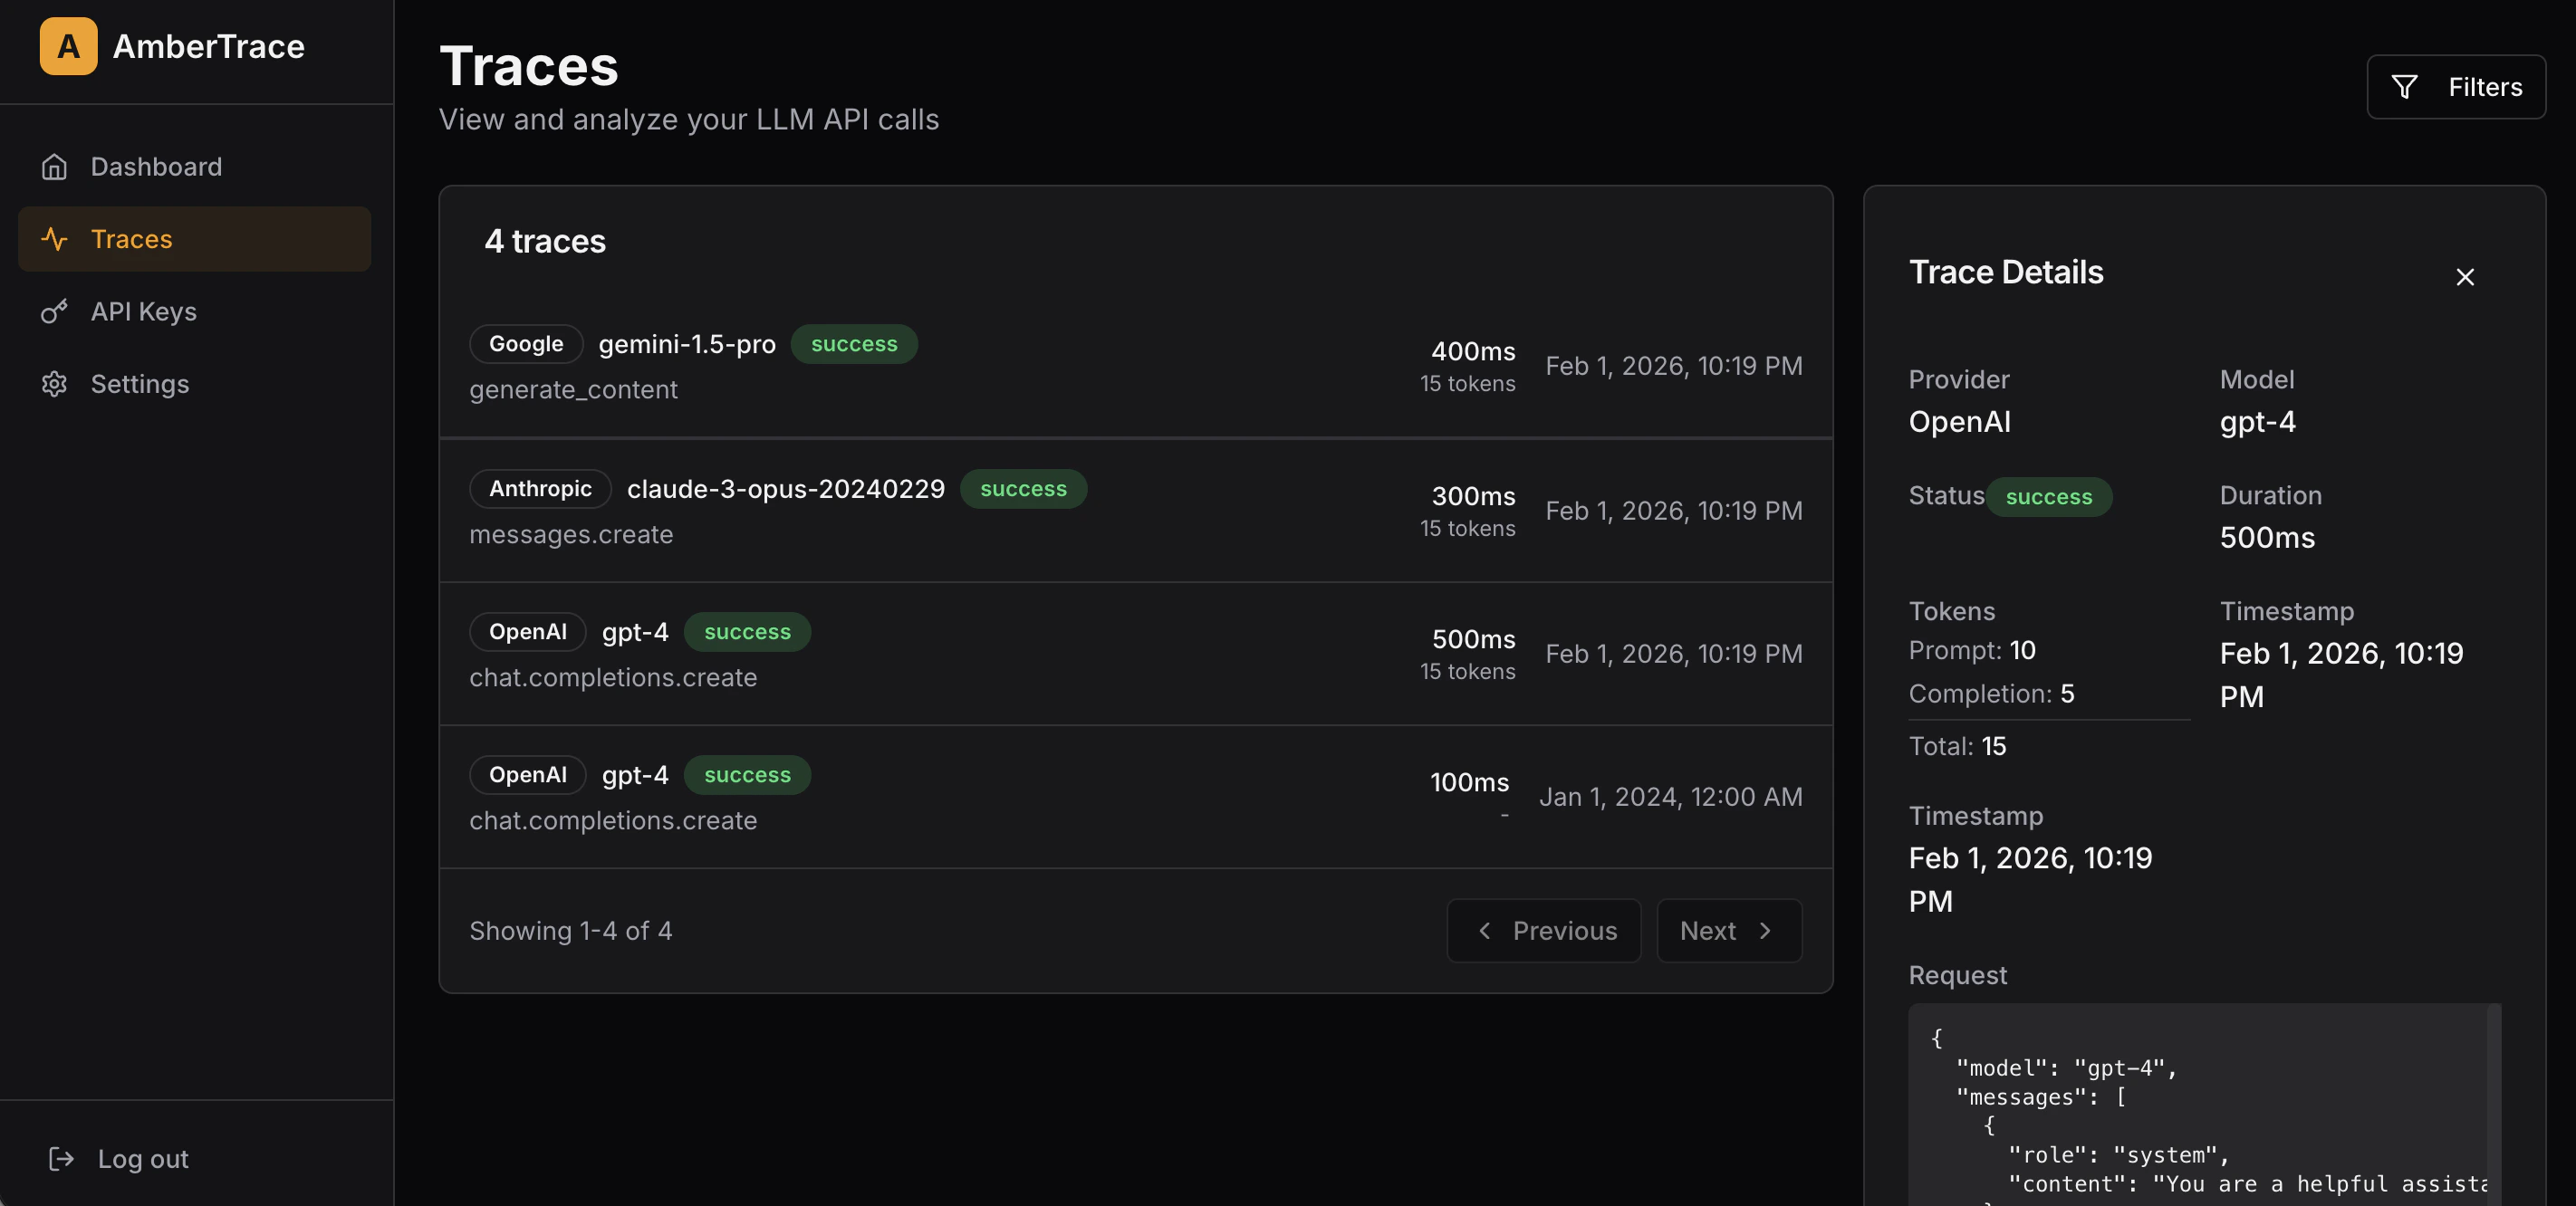
Task: Click the Google provider badge
Action: pos(526,344)
